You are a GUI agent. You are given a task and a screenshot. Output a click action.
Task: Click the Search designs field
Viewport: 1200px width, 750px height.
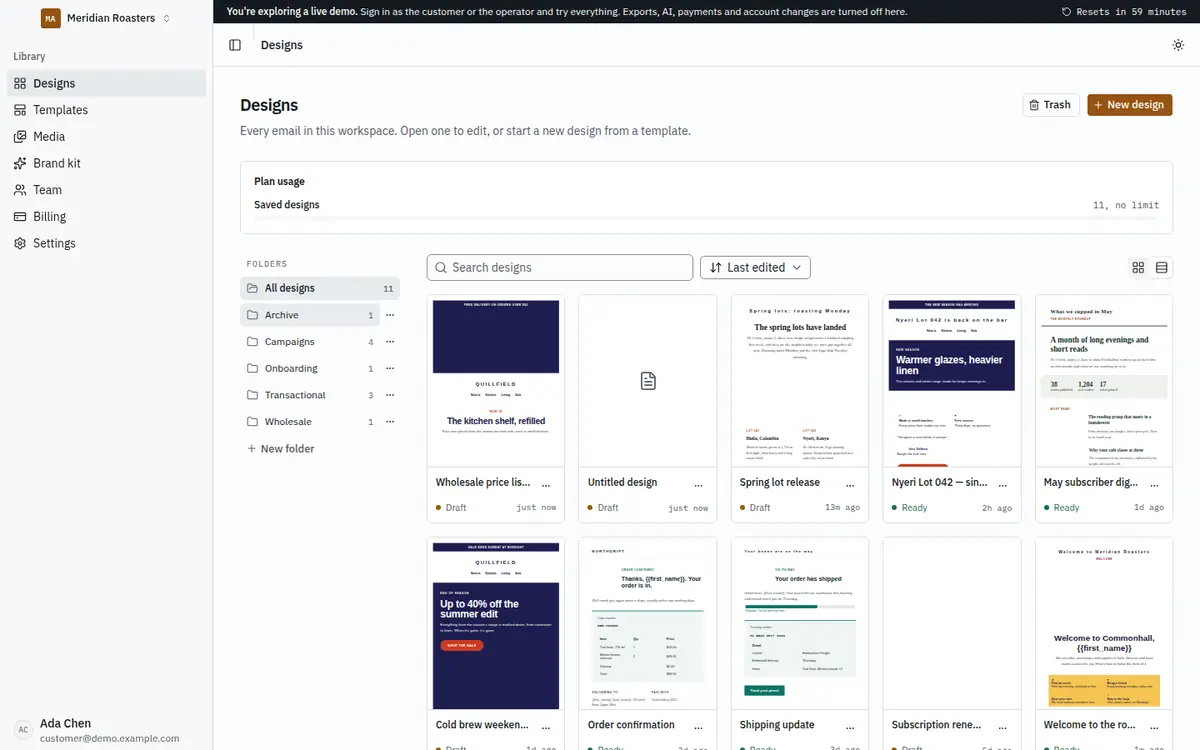[560, 268]
